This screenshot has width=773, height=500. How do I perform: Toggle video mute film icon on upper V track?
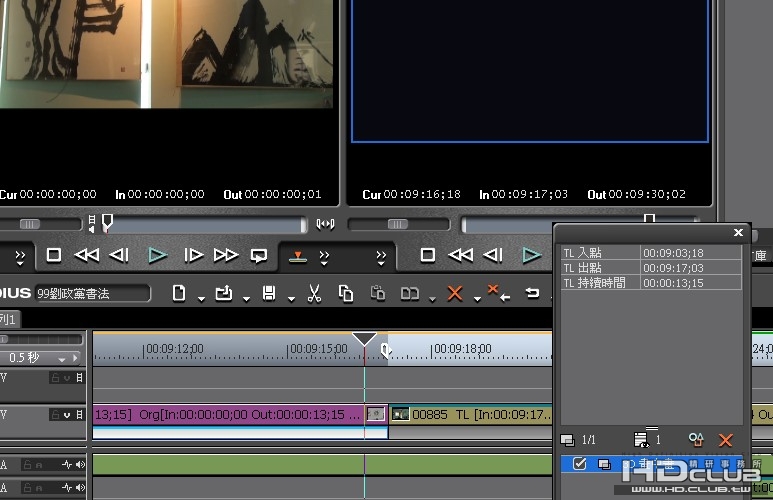(x=79, y=378)
